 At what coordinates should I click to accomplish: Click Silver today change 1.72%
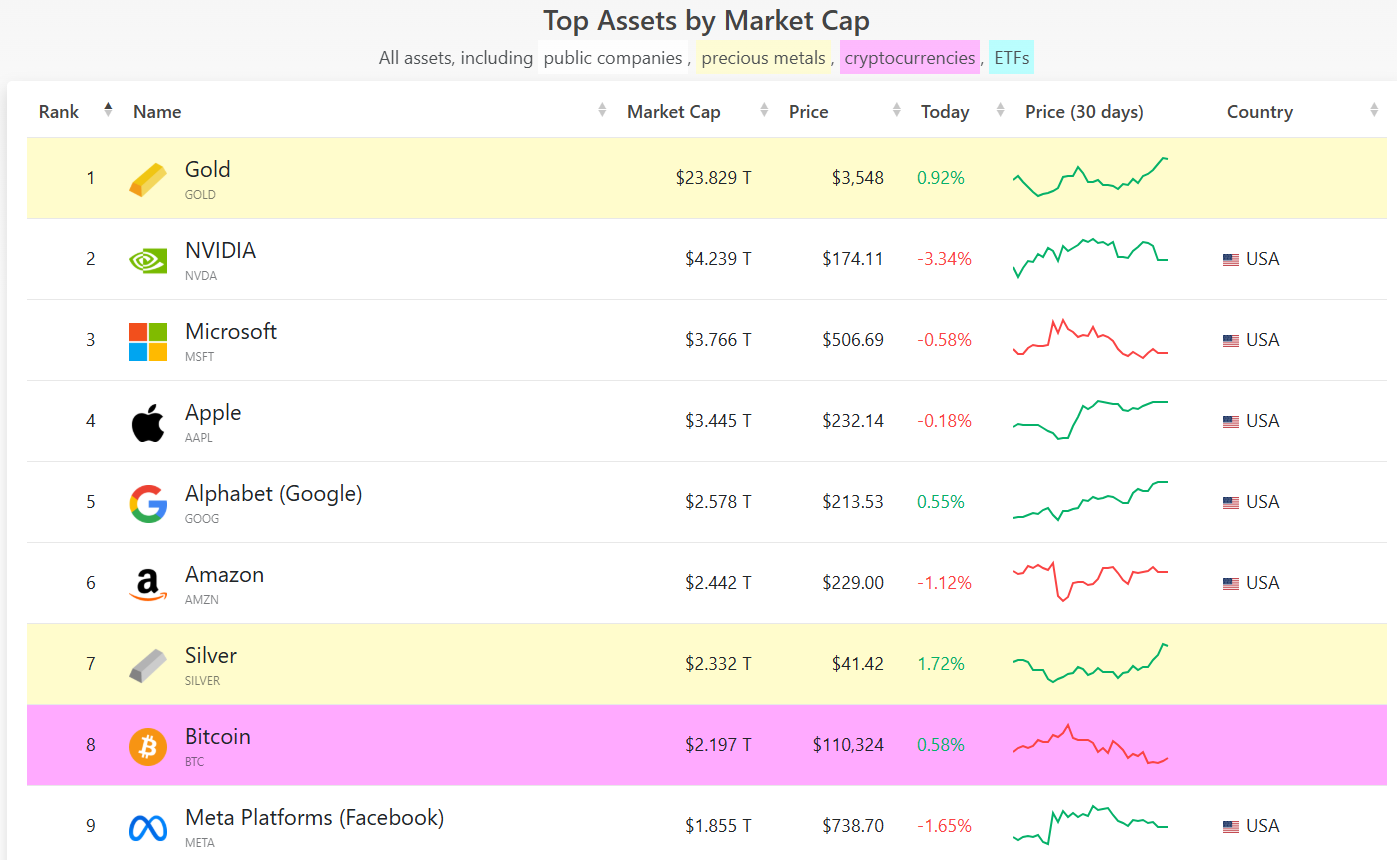941,664
